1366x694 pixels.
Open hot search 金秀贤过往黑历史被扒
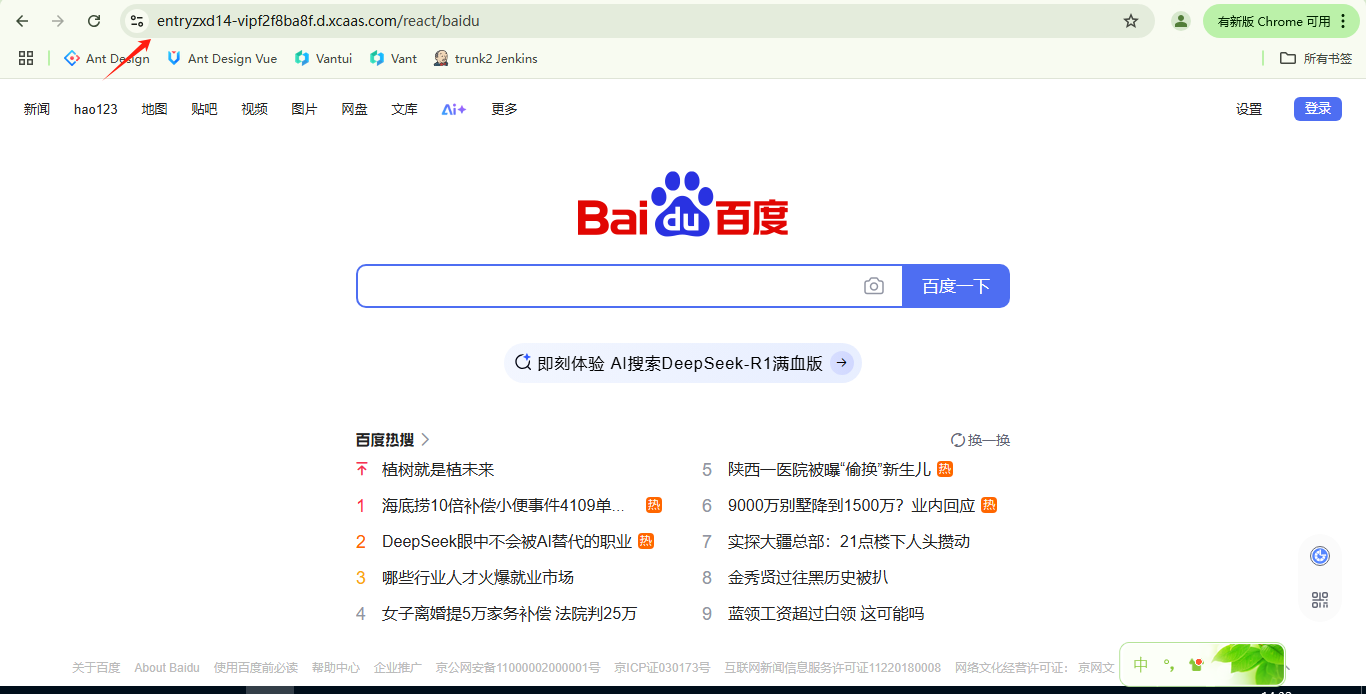point(808,578)
